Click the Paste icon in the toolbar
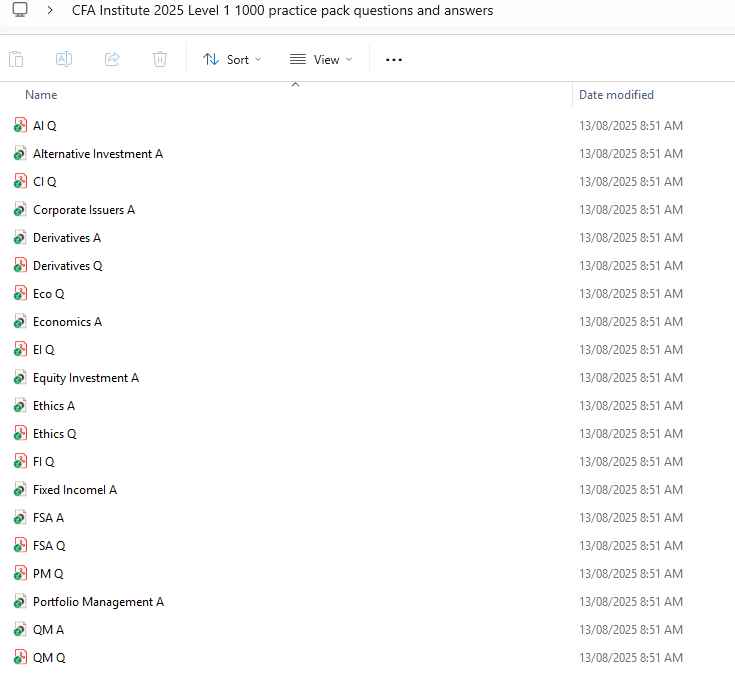 (16, 59)
